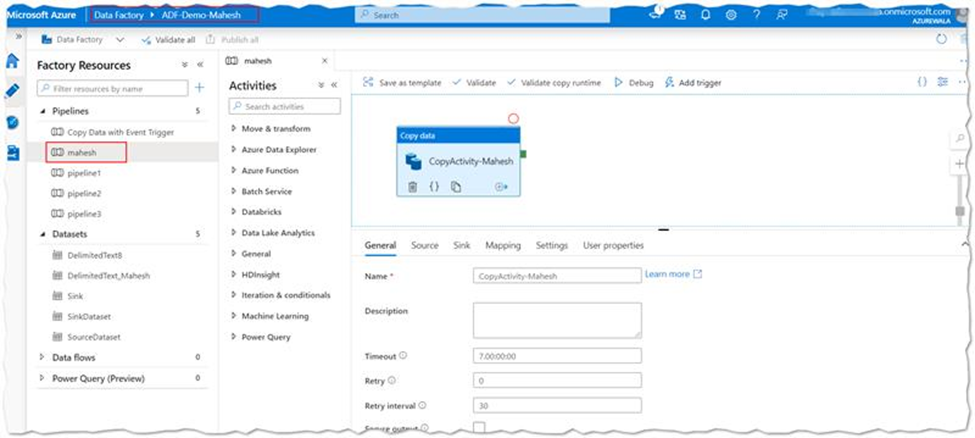The width and height of the screenshot is (975, 438).
Task: Open the switch Data Factory icon in header
Action: point(680,14)
